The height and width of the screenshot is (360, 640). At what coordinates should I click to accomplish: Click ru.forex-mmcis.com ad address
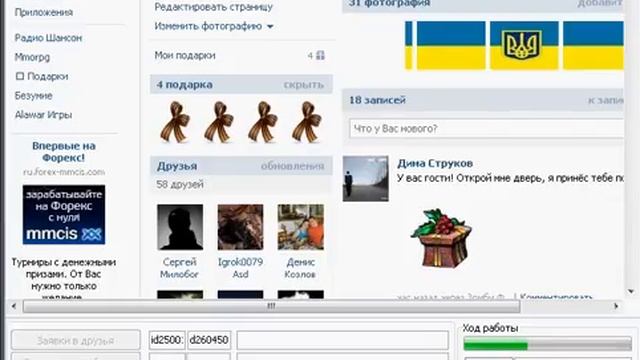[x=64, y=172]
